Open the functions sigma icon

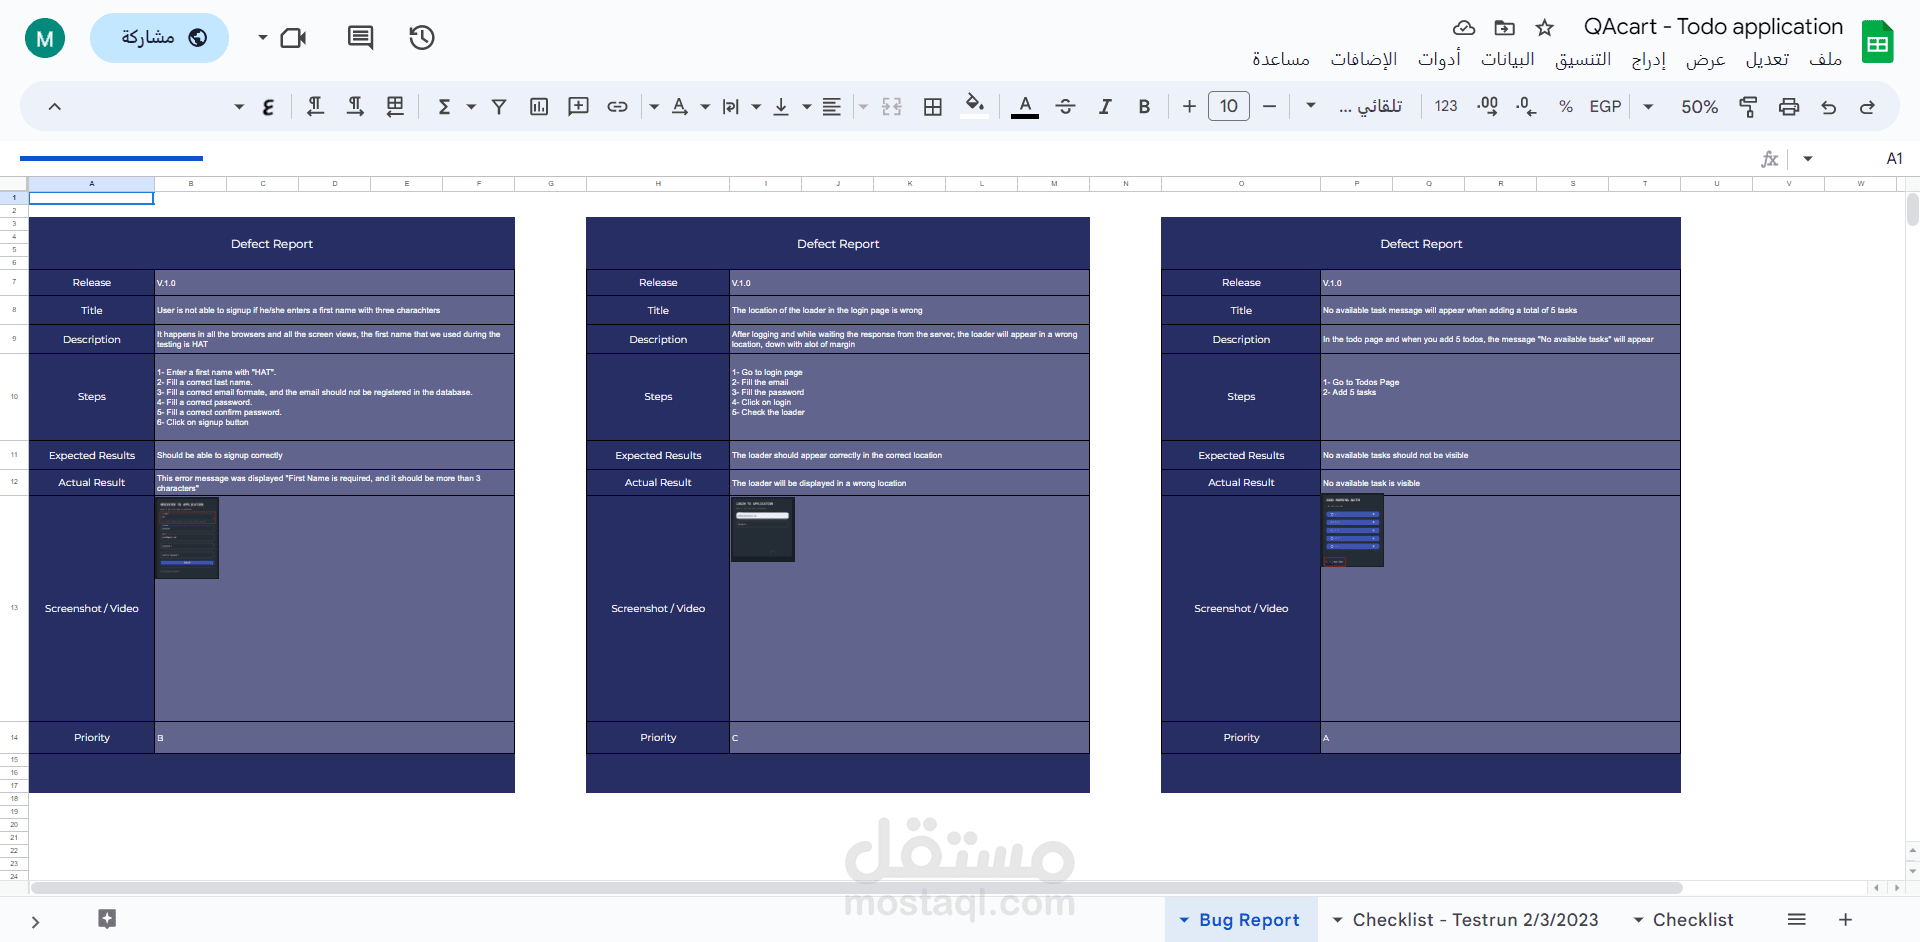(444, 107)
